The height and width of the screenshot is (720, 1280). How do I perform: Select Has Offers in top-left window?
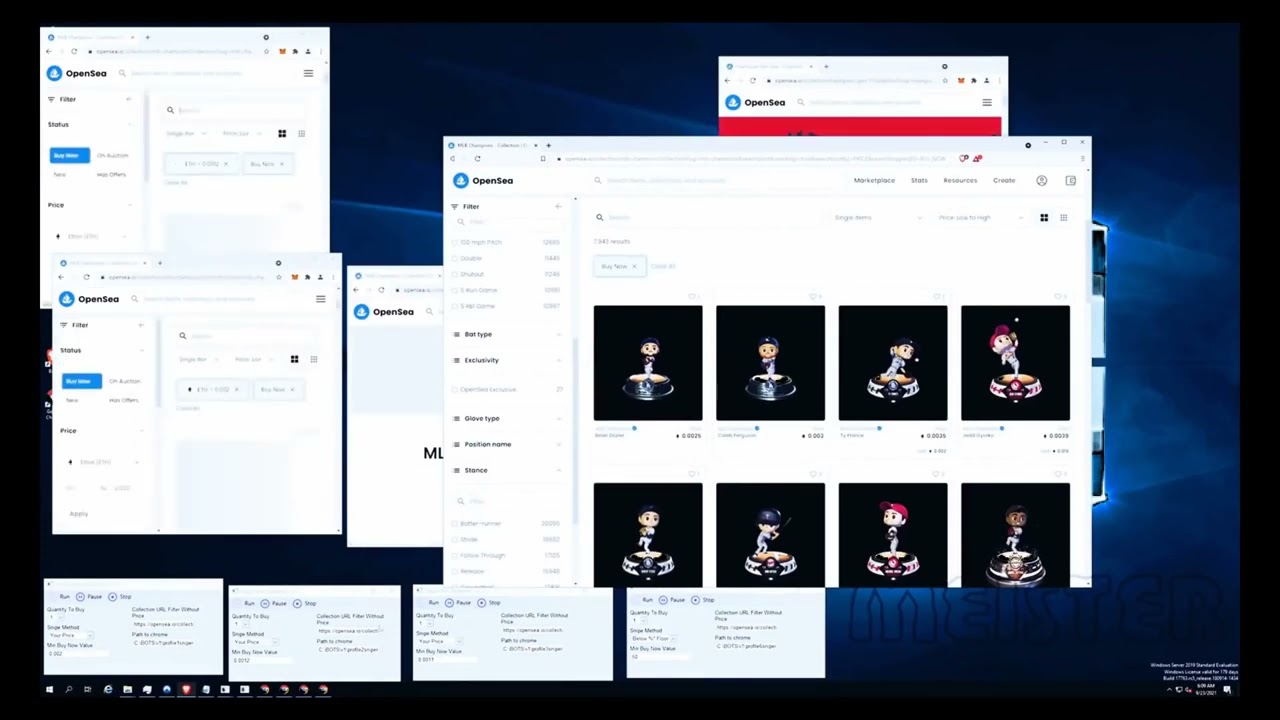click(111, 175)
